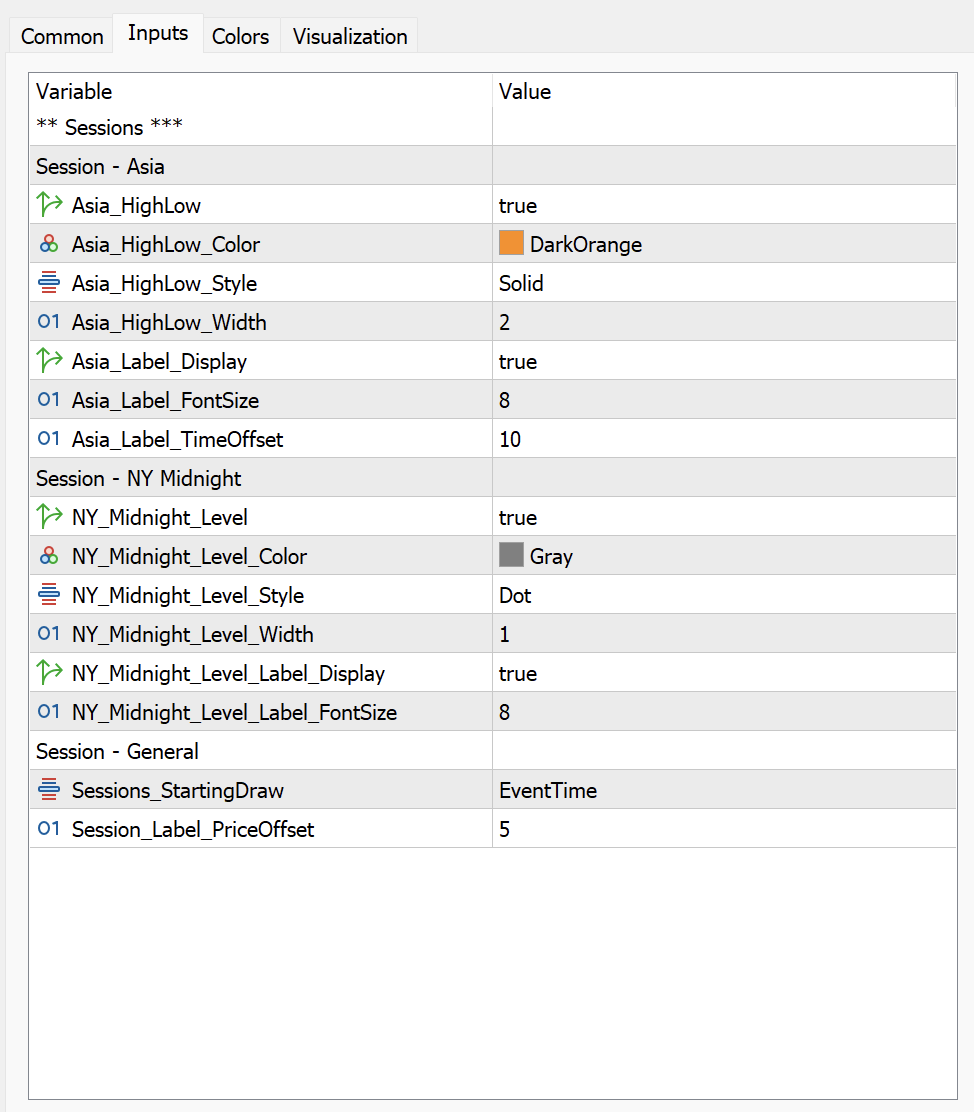This screenshot has height=1112, width=974.
Task: Click the line style icon beside NY_Midnight_Level_Style
Action: coord(49,595)
